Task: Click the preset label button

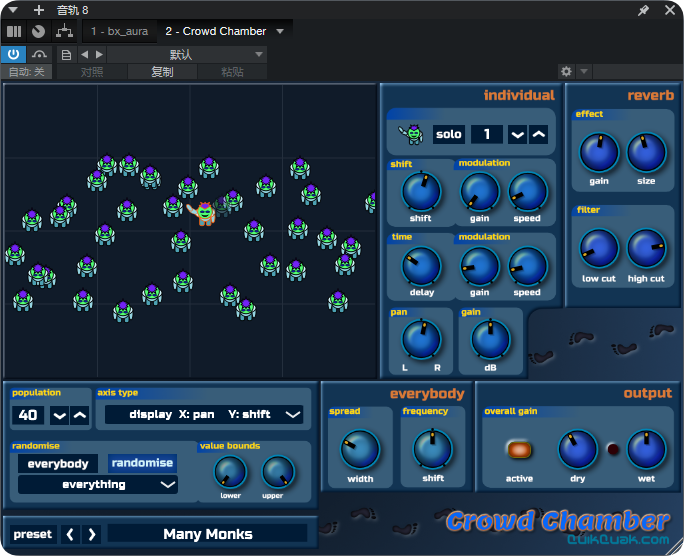Action: 33,534
